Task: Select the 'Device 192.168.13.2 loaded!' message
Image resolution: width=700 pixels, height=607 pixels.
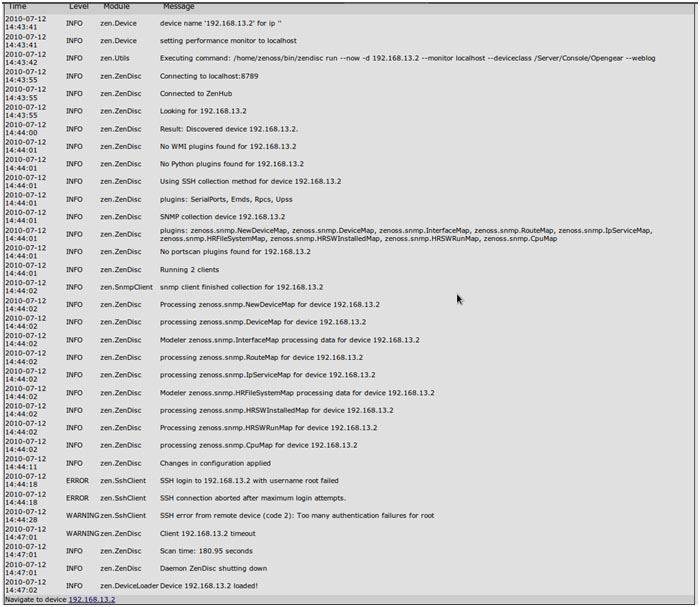Action: (x=209, y=586)
